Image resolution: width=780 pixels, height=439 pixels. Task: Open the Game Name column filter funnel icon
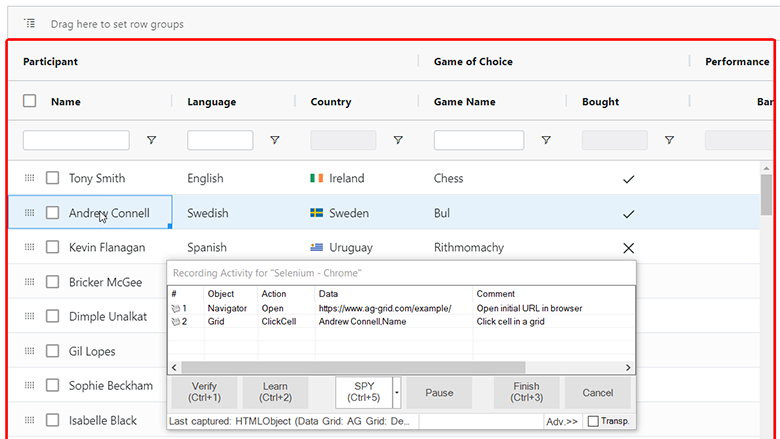pos(546,140)
